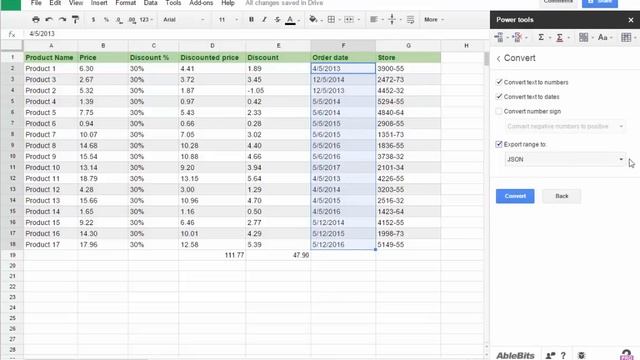The height and width of the screenshot is (360, 640).
Task: Click the Print icon in toolbar
Action: coord(36,20)
